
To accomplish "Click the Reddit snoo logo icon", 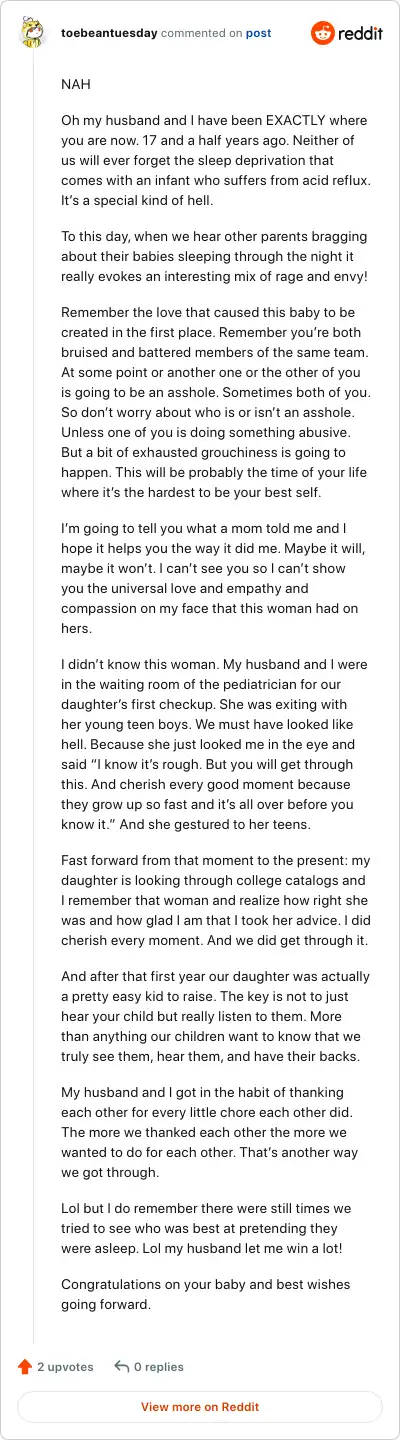I will tap(323, 33).
